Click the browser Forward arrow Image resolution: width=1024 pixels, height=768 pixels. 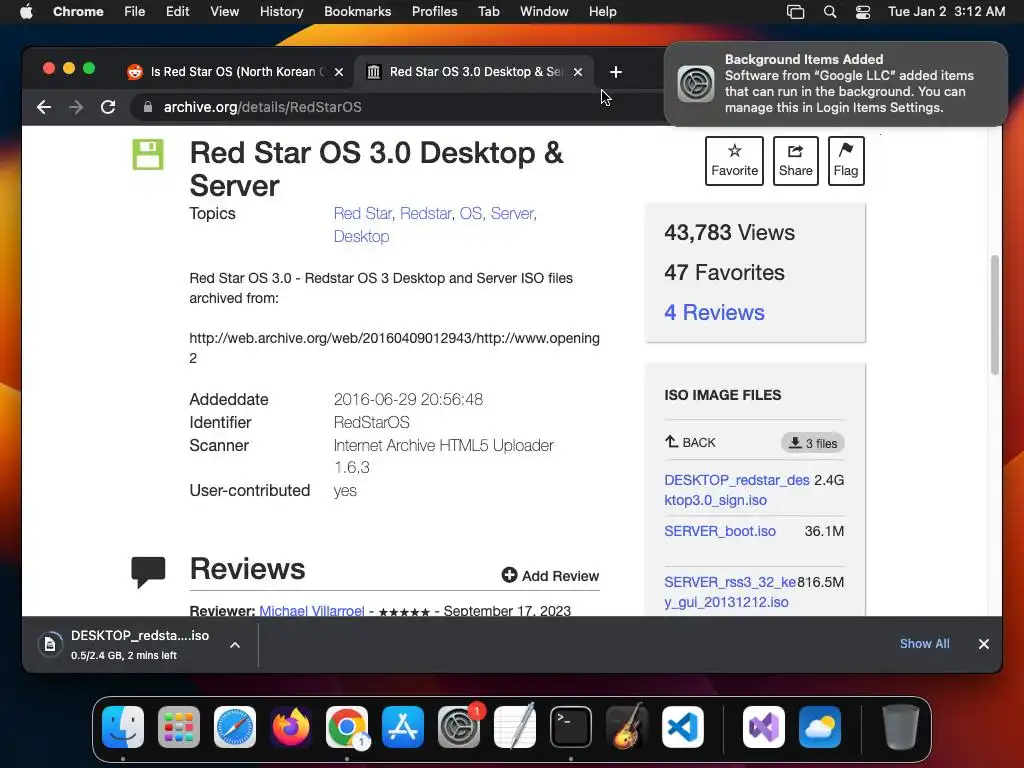(x=76, y=107)
